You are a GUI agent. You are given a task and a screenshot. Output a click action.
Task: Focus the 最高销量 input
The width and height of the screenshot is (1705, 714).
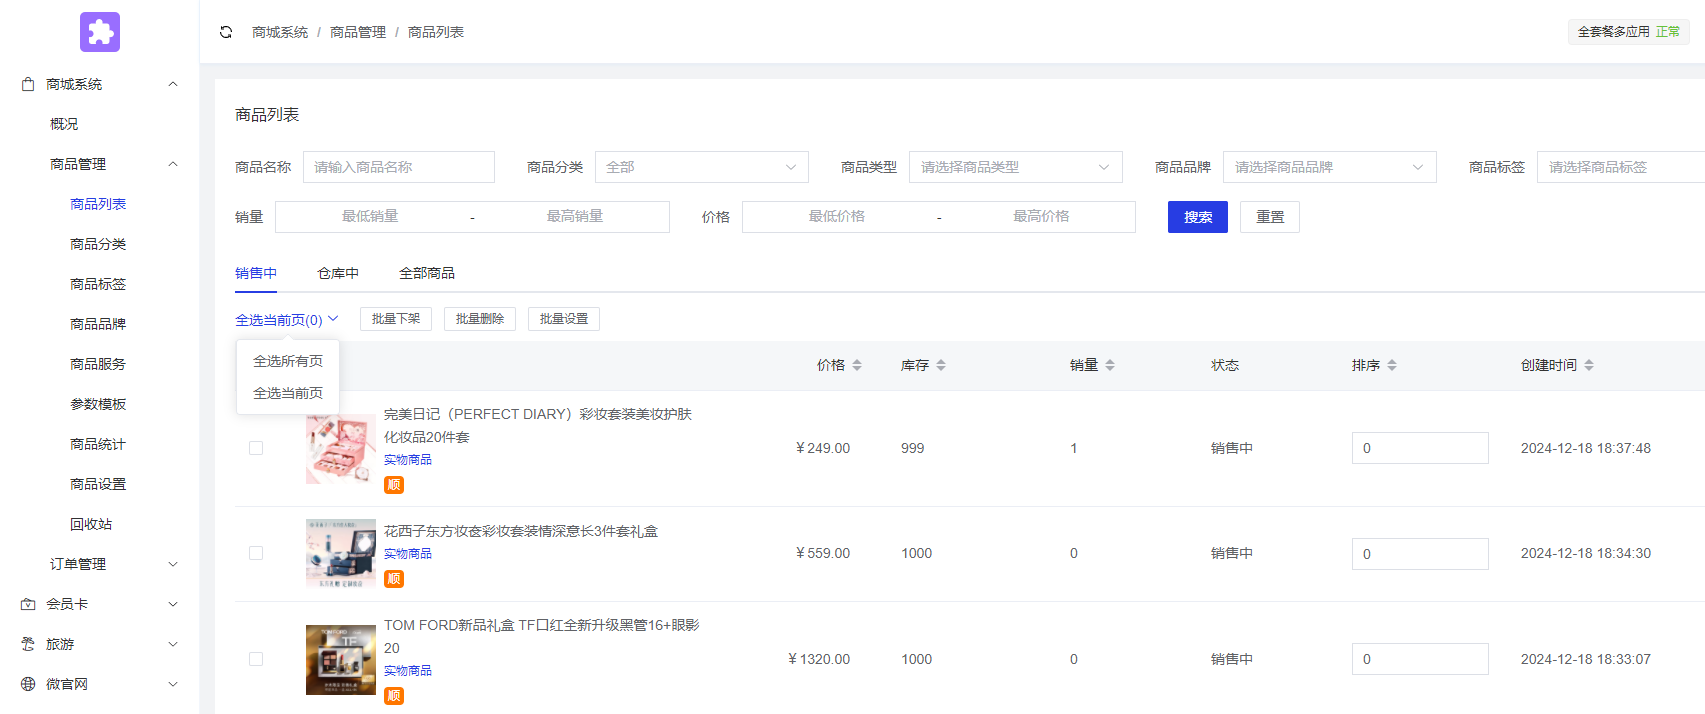[x=575, y=216]
